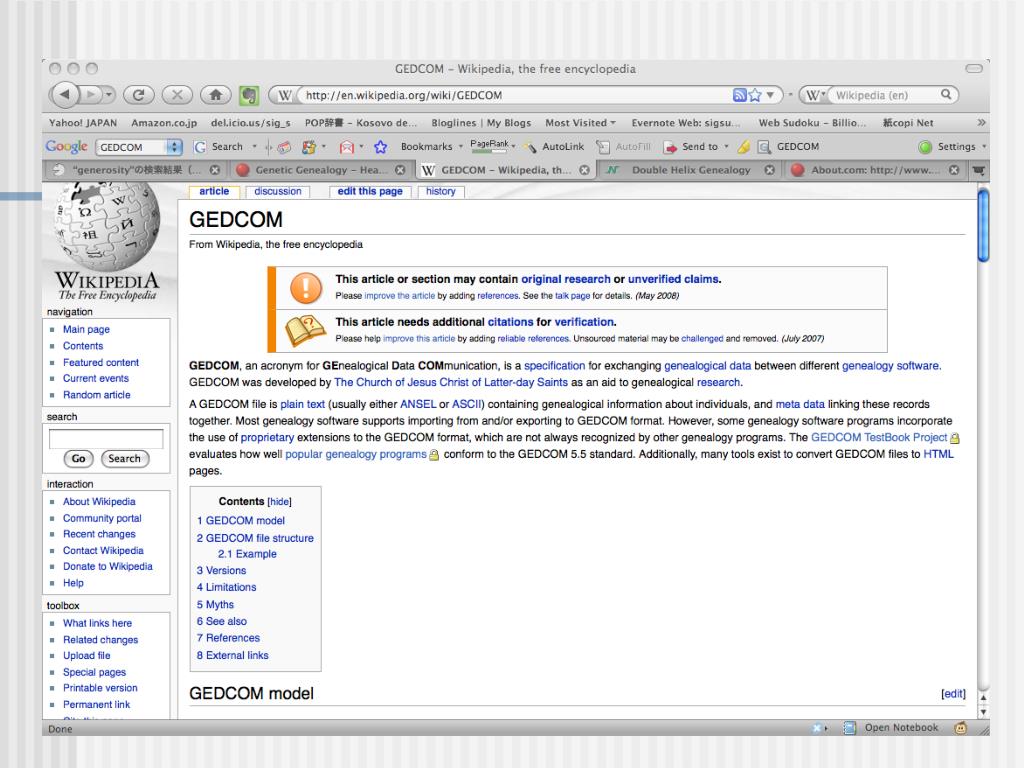1024x768 pixels.
Task: Open GEDCOM TestBook Project link
Action: pyautogui.click(x=879, y=438)
